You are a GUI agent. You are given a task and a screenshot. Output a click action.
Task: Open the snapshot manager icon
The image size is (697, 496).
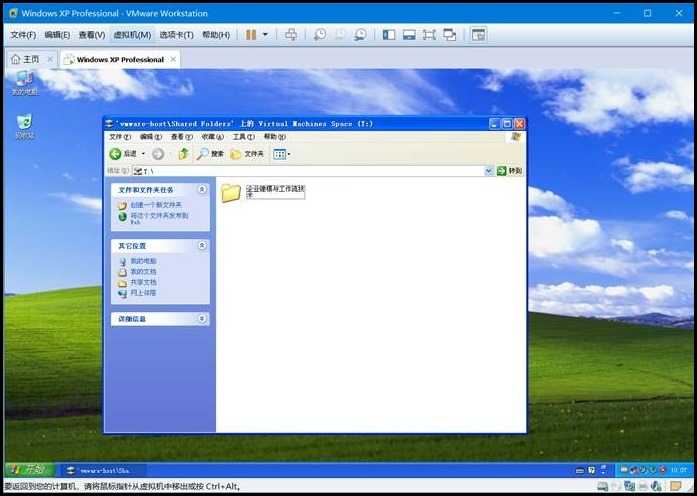(361, 35)
